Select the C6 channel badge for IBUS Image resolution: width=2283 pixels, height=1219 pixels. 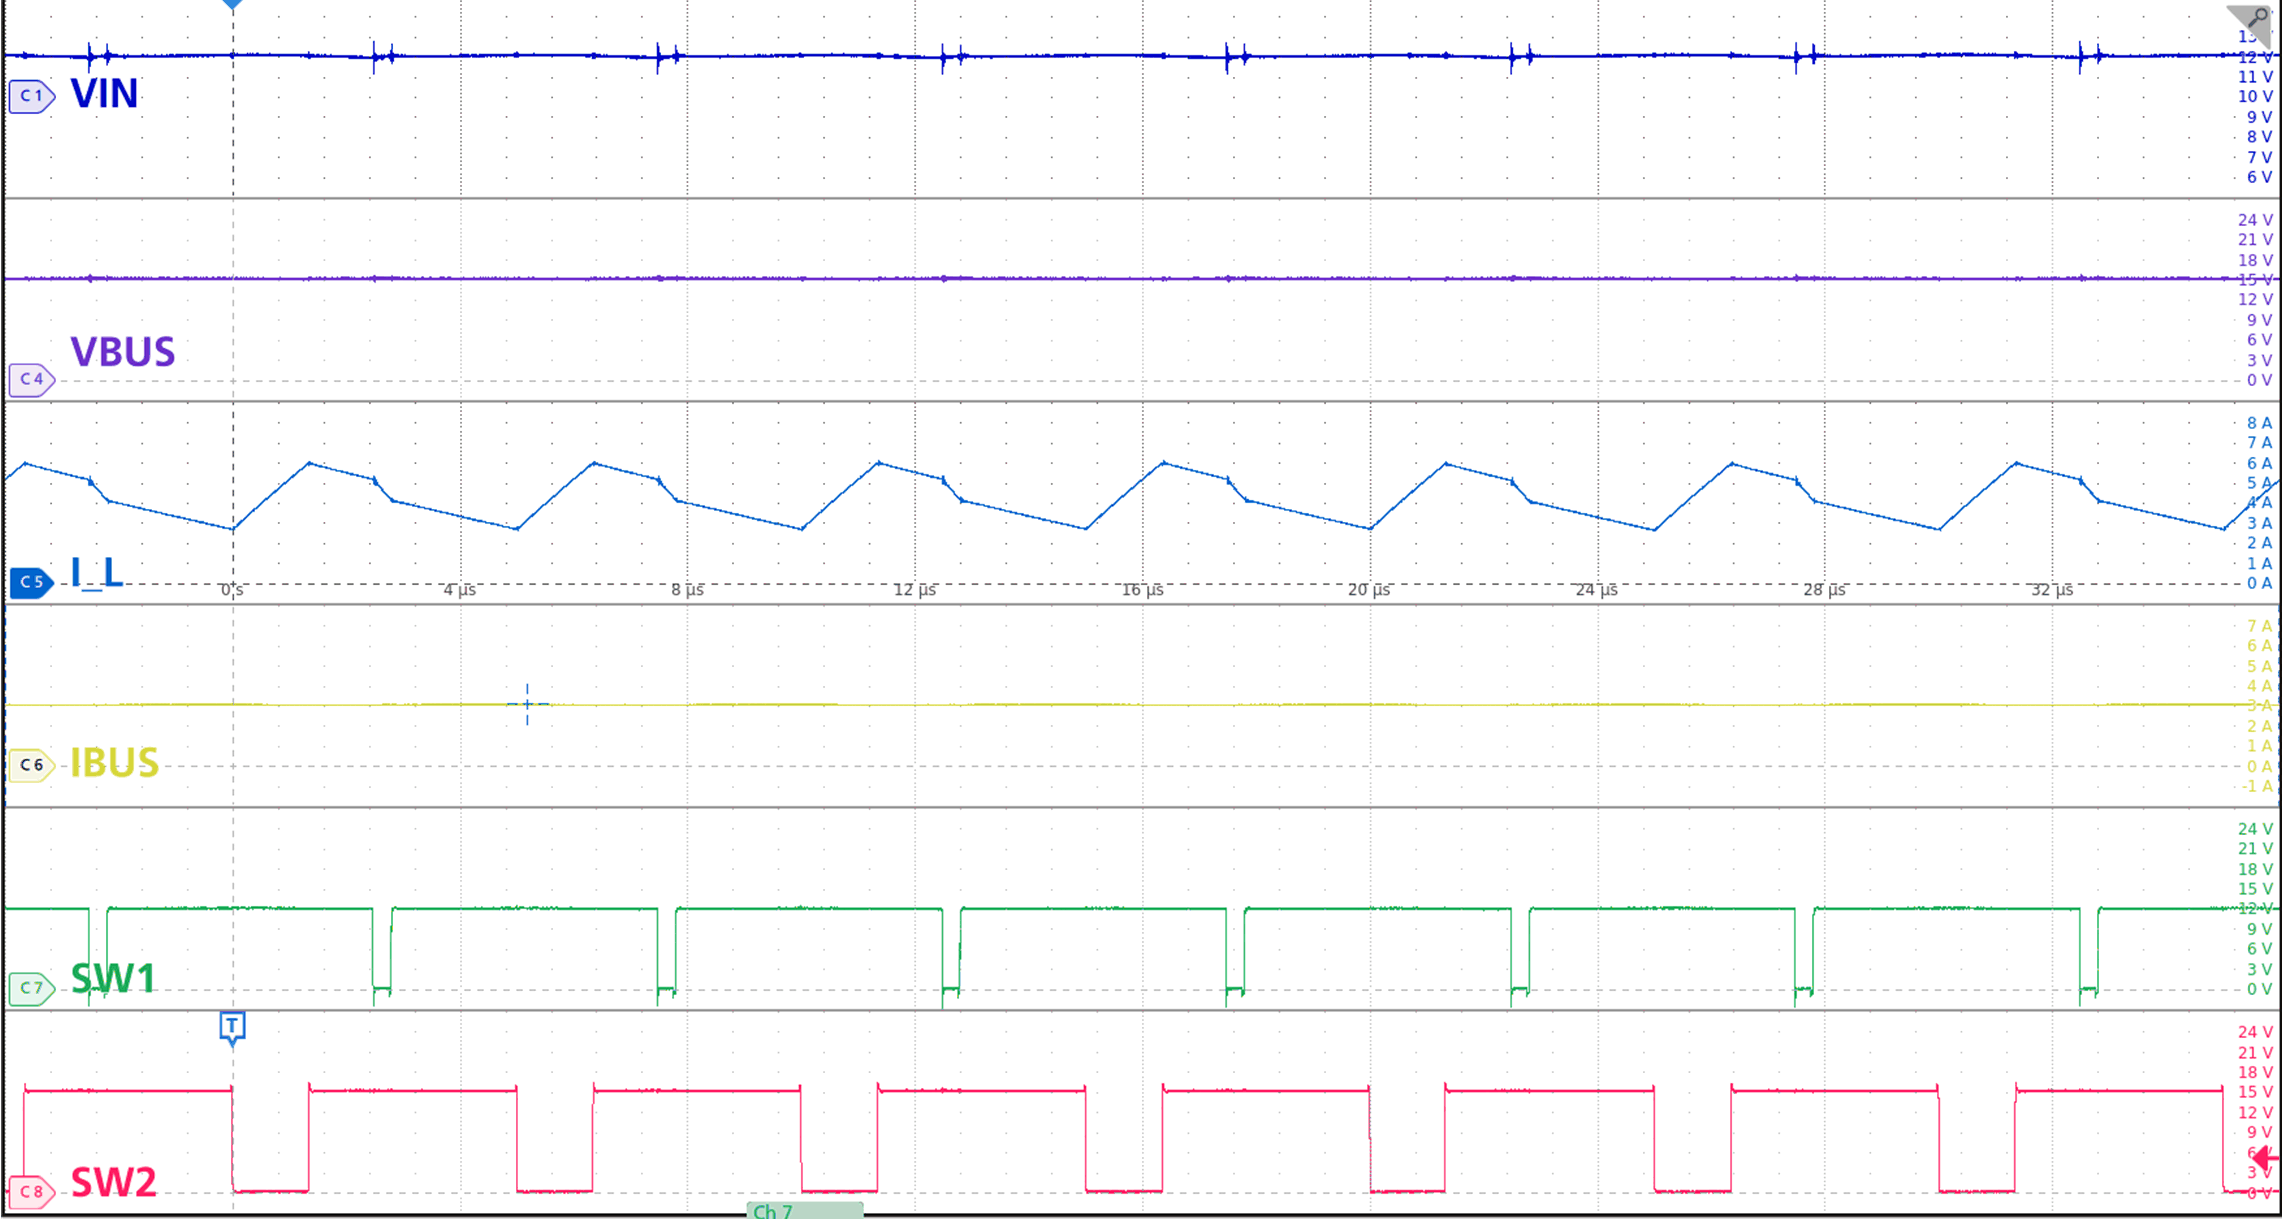31,765
